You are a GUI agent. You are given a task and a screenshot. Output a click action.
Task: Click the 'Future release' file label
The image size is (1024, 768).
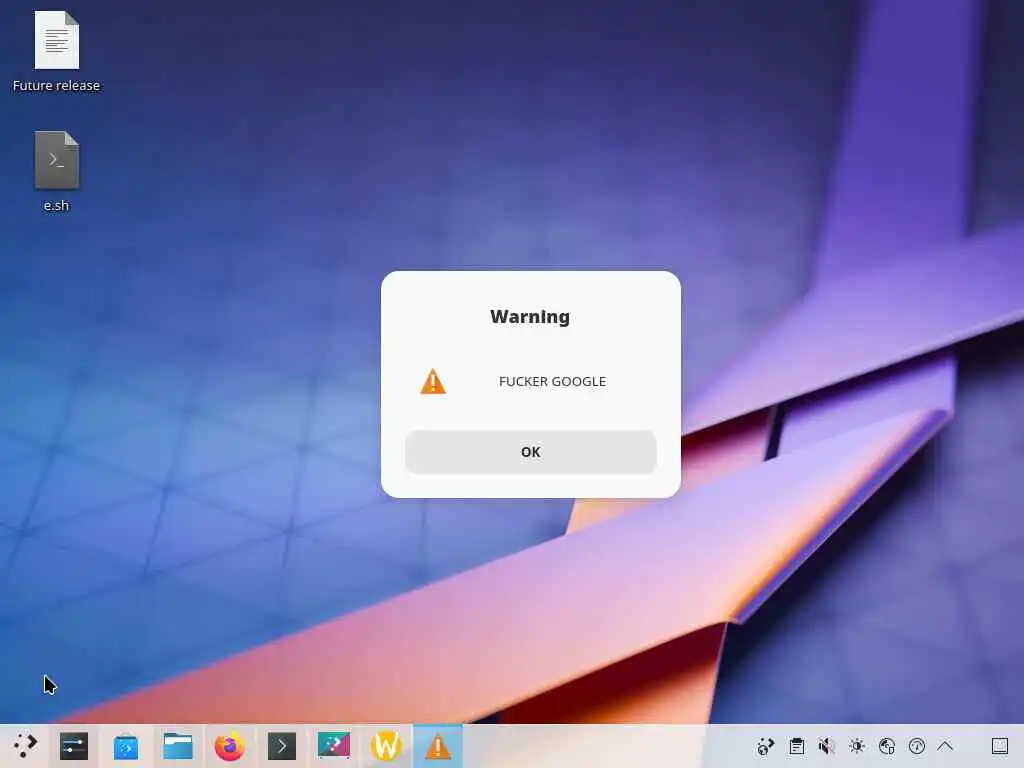56,86
